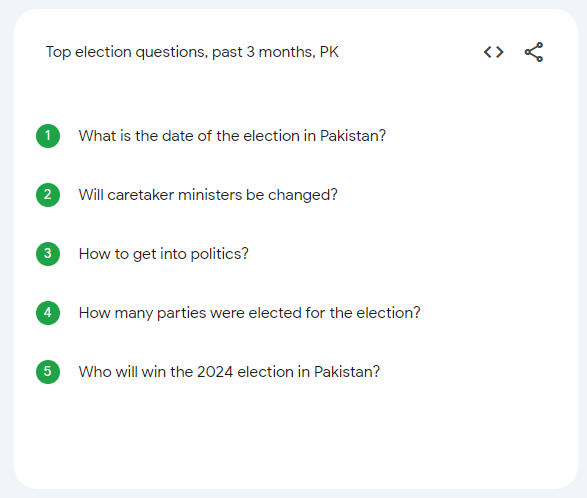Click the word 'Pakistan?' in the first question
Viewport: 587px width, 498px height.
tap(353, 136)
